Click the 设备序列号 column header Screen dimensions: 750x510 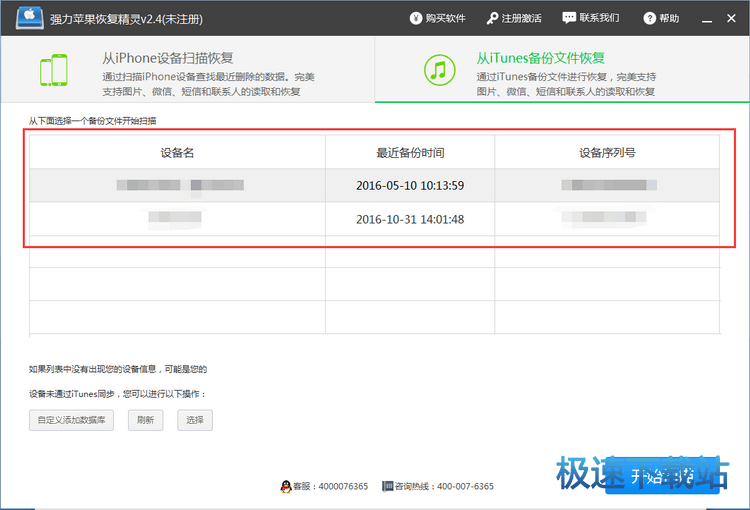[607, 153]
